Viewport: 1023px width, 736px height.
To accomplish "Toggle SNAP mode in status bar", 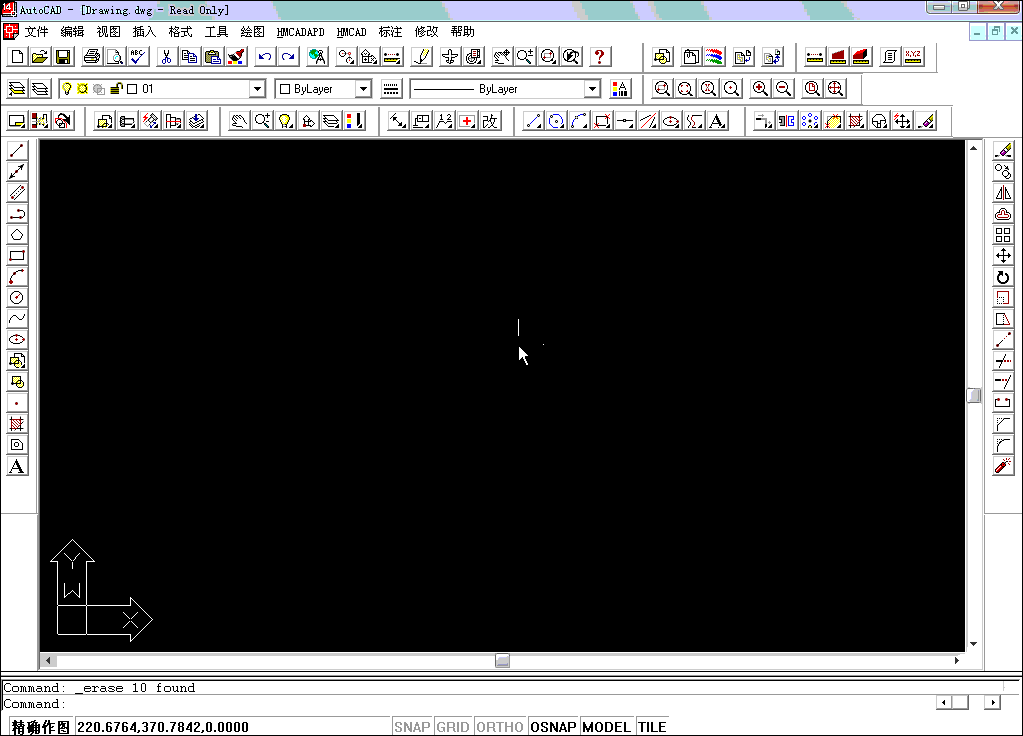I will (x=412, y=727).
